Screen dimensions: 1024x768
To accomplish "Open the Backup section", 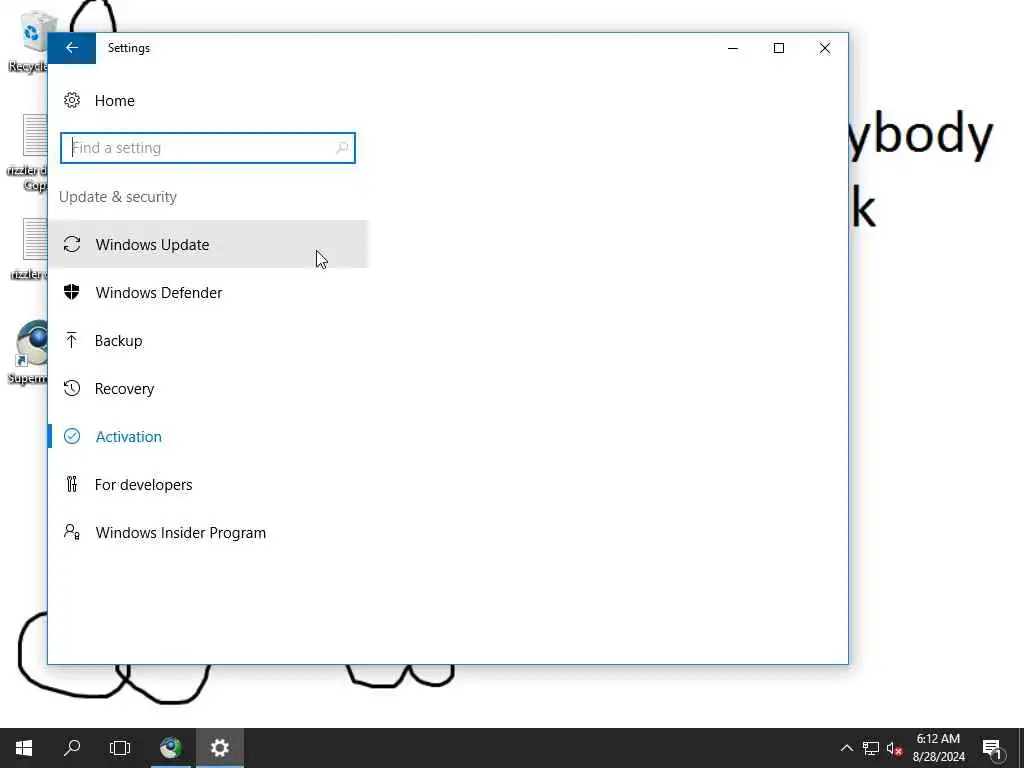I will [x=208, y=340].
